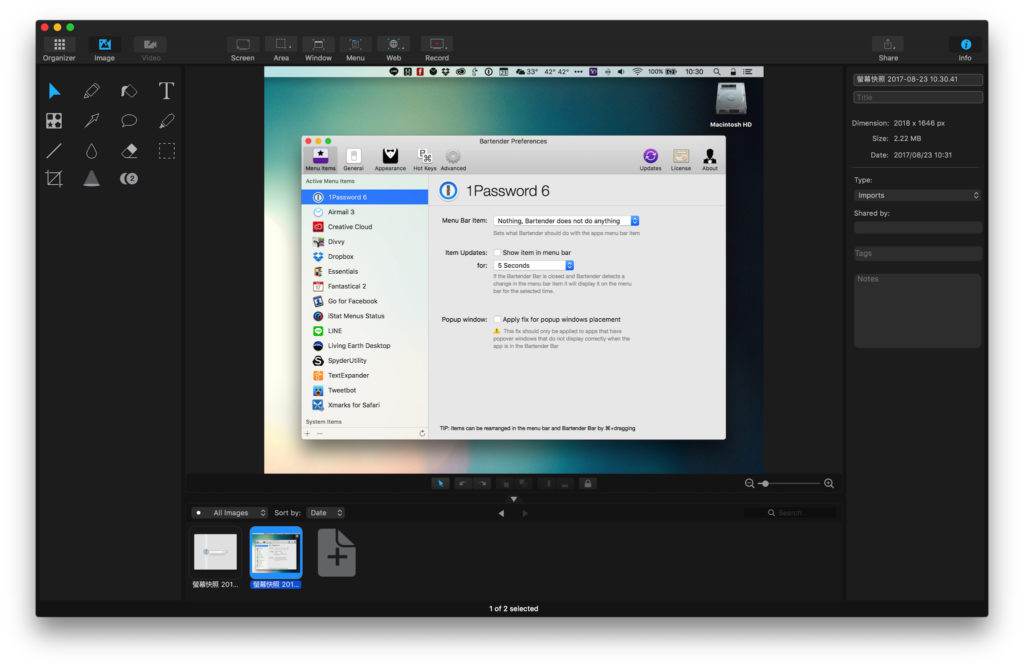Select the Eraser tool

click(129, 151)
